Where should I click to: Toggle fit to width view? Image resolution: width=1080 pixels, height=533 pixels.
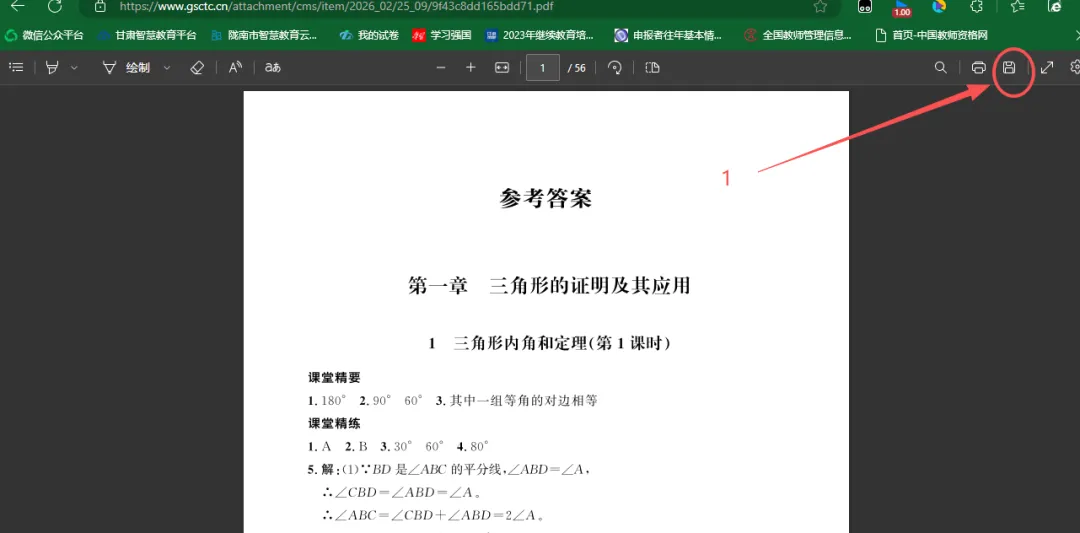(502, 67)
